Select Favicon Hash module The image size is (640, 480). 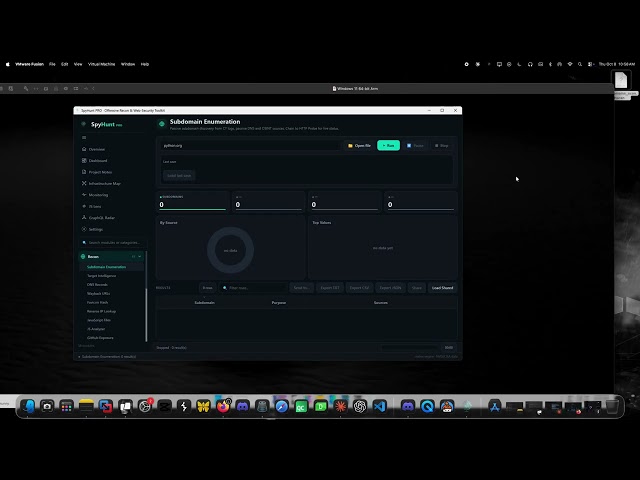[98, 302]
